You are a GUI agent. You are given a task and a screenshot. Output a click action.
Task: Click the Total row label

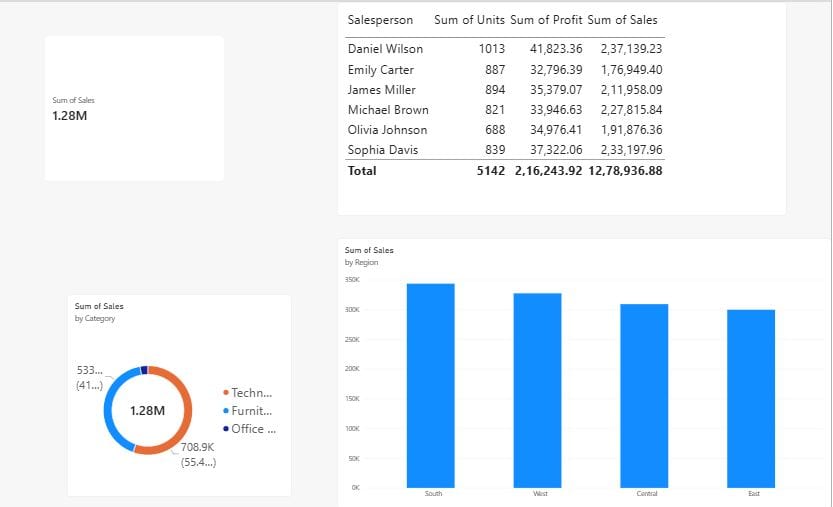pos(362,171)
